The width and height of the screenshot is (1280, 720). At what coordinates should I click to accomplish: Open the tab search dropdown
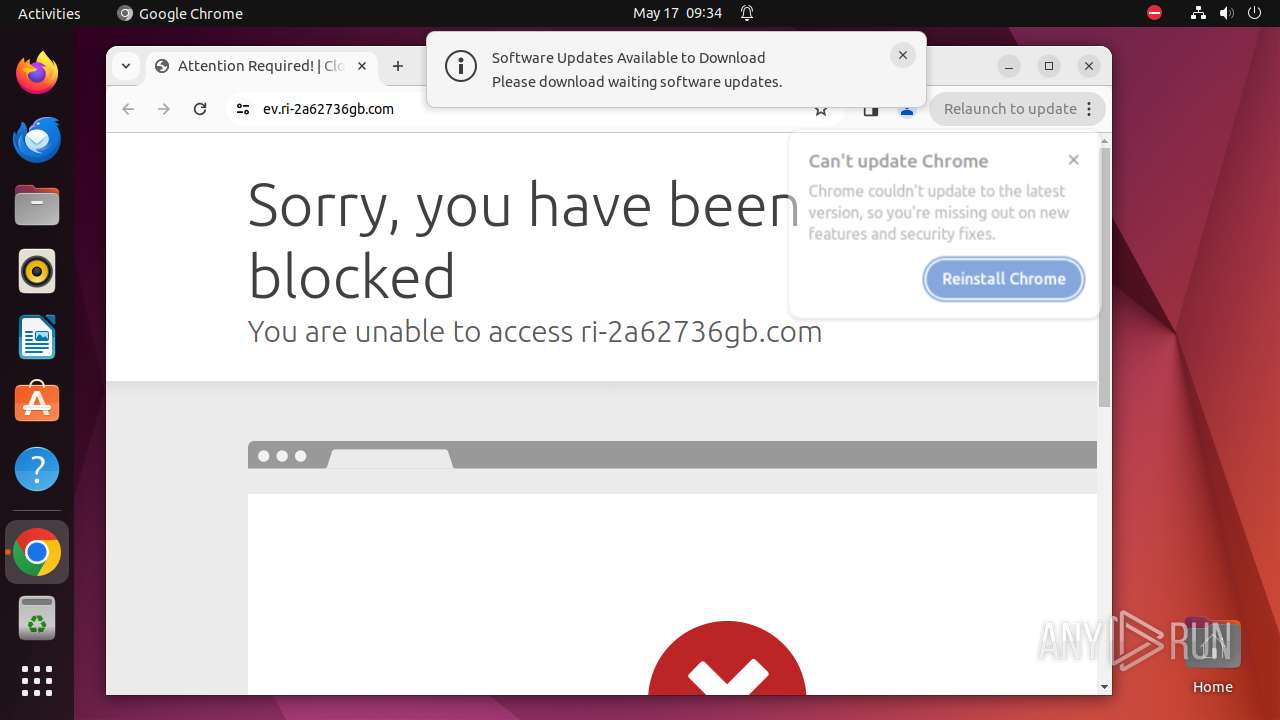click(125, 66)
